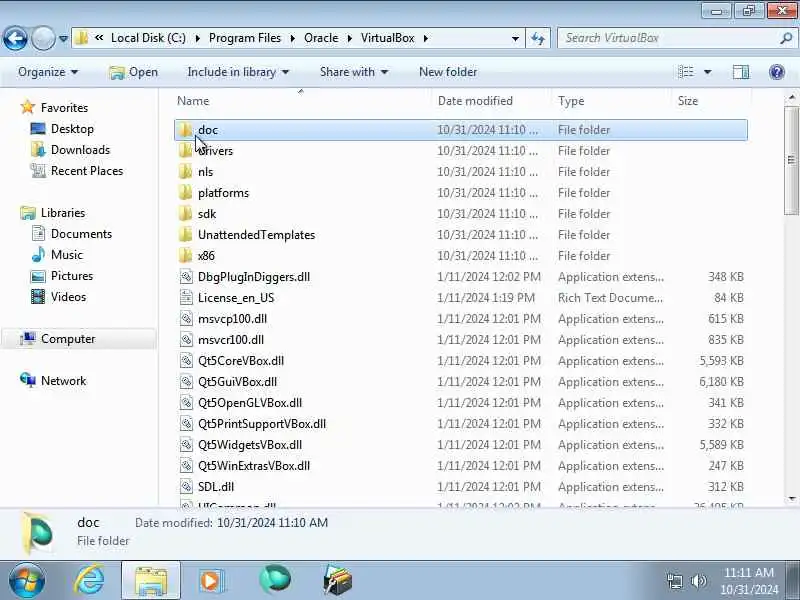Expand the arrow after Program Files breadcrumb
The width and height of the screenshot is (800, 600).
293,38
